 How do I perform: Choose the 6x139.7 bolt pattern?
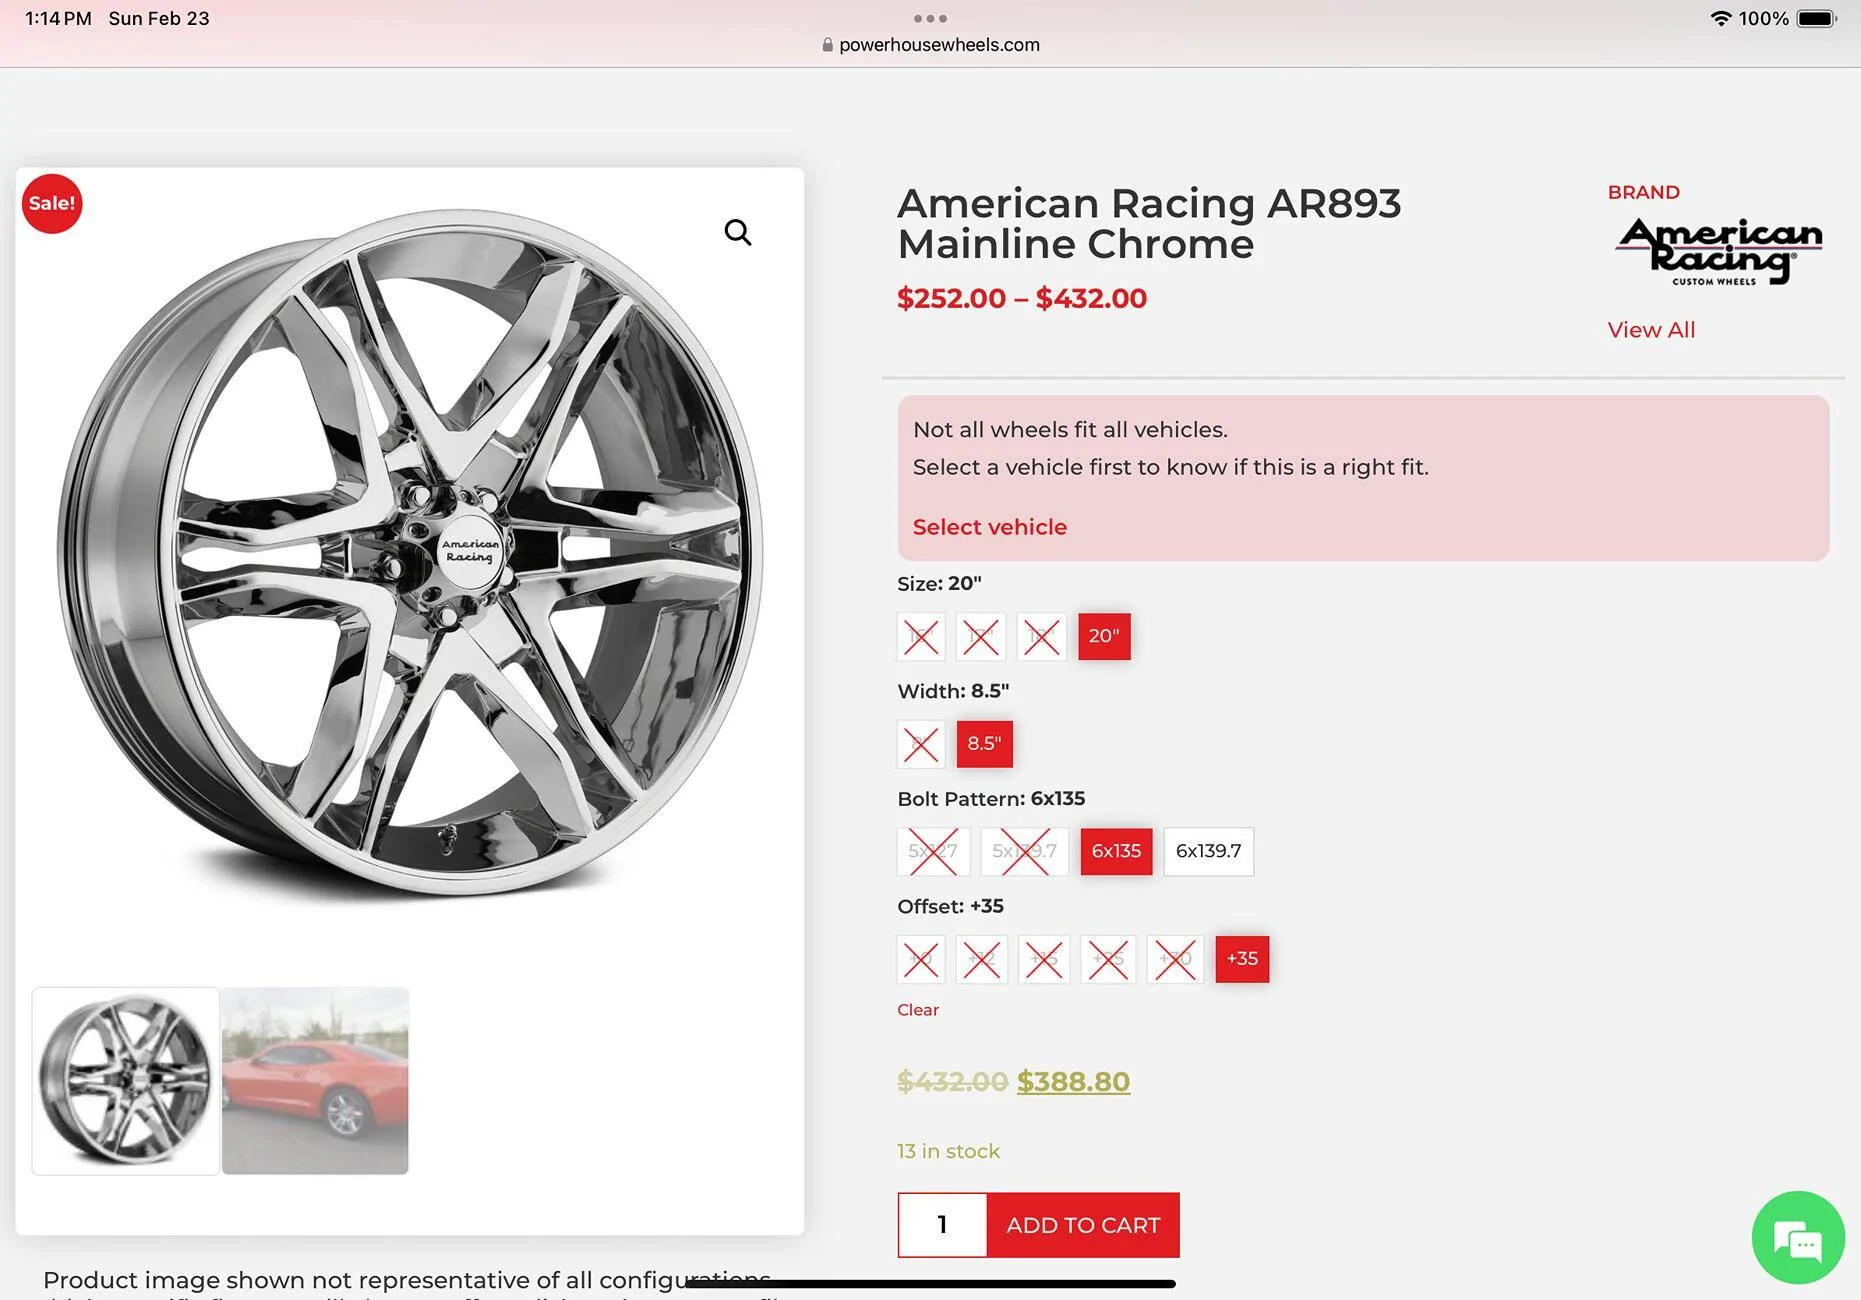[1208, 851]
